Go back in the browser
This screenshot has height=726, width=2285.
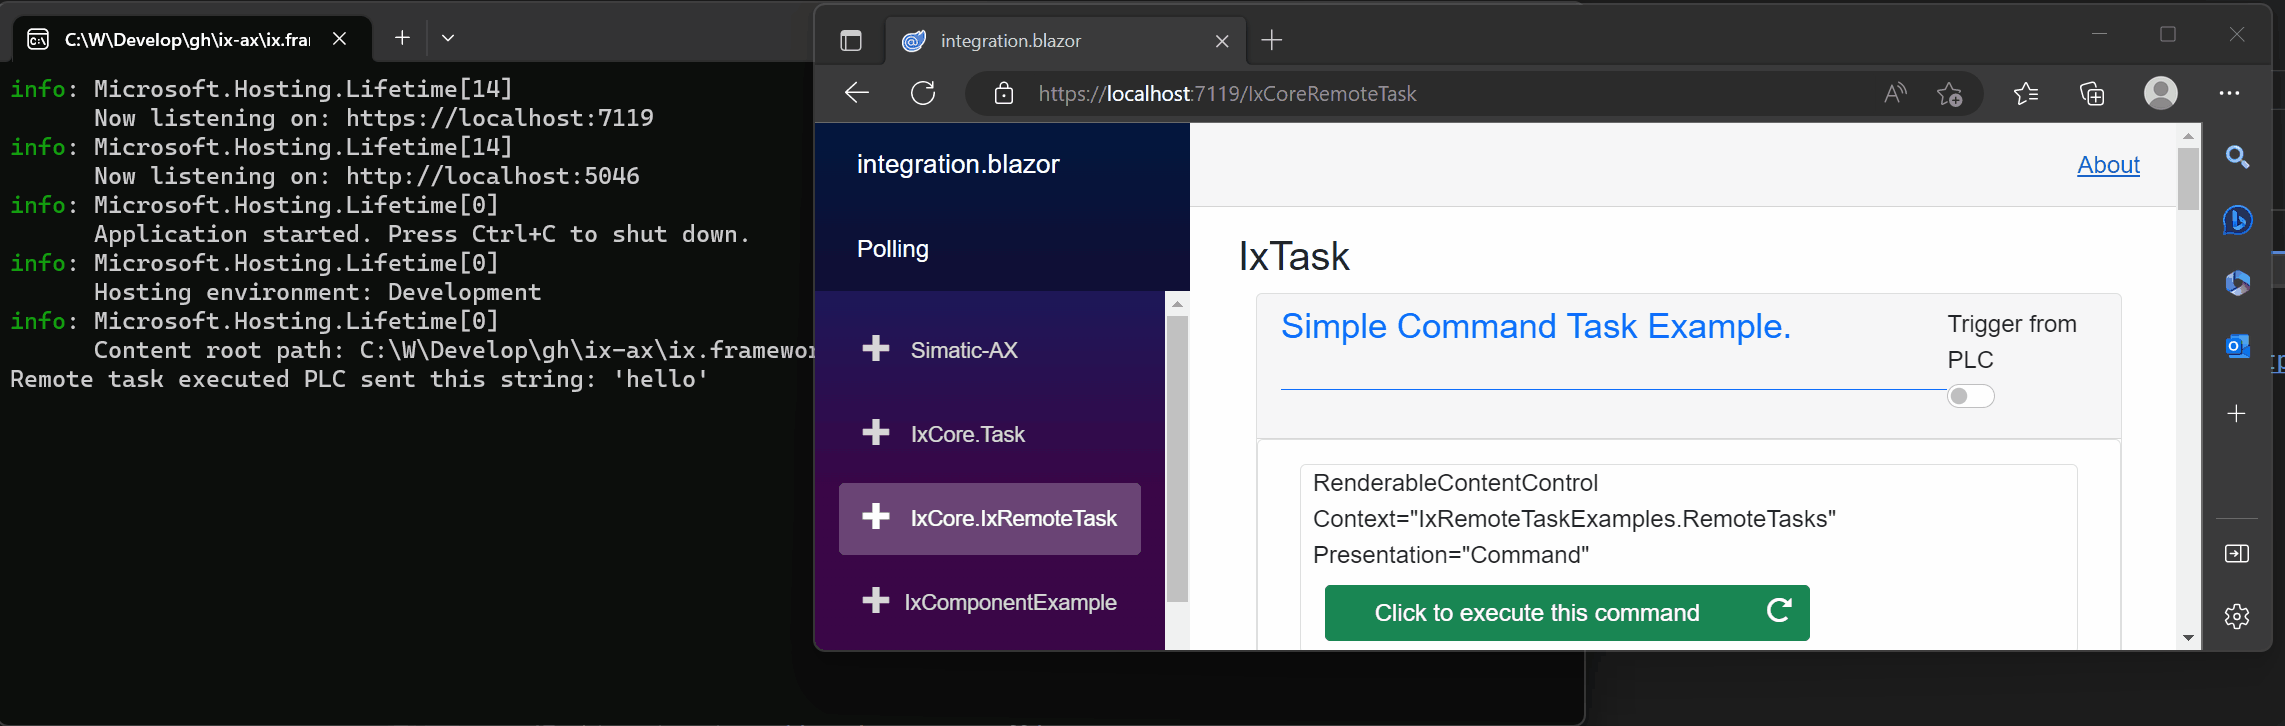(x=857, y=93)
